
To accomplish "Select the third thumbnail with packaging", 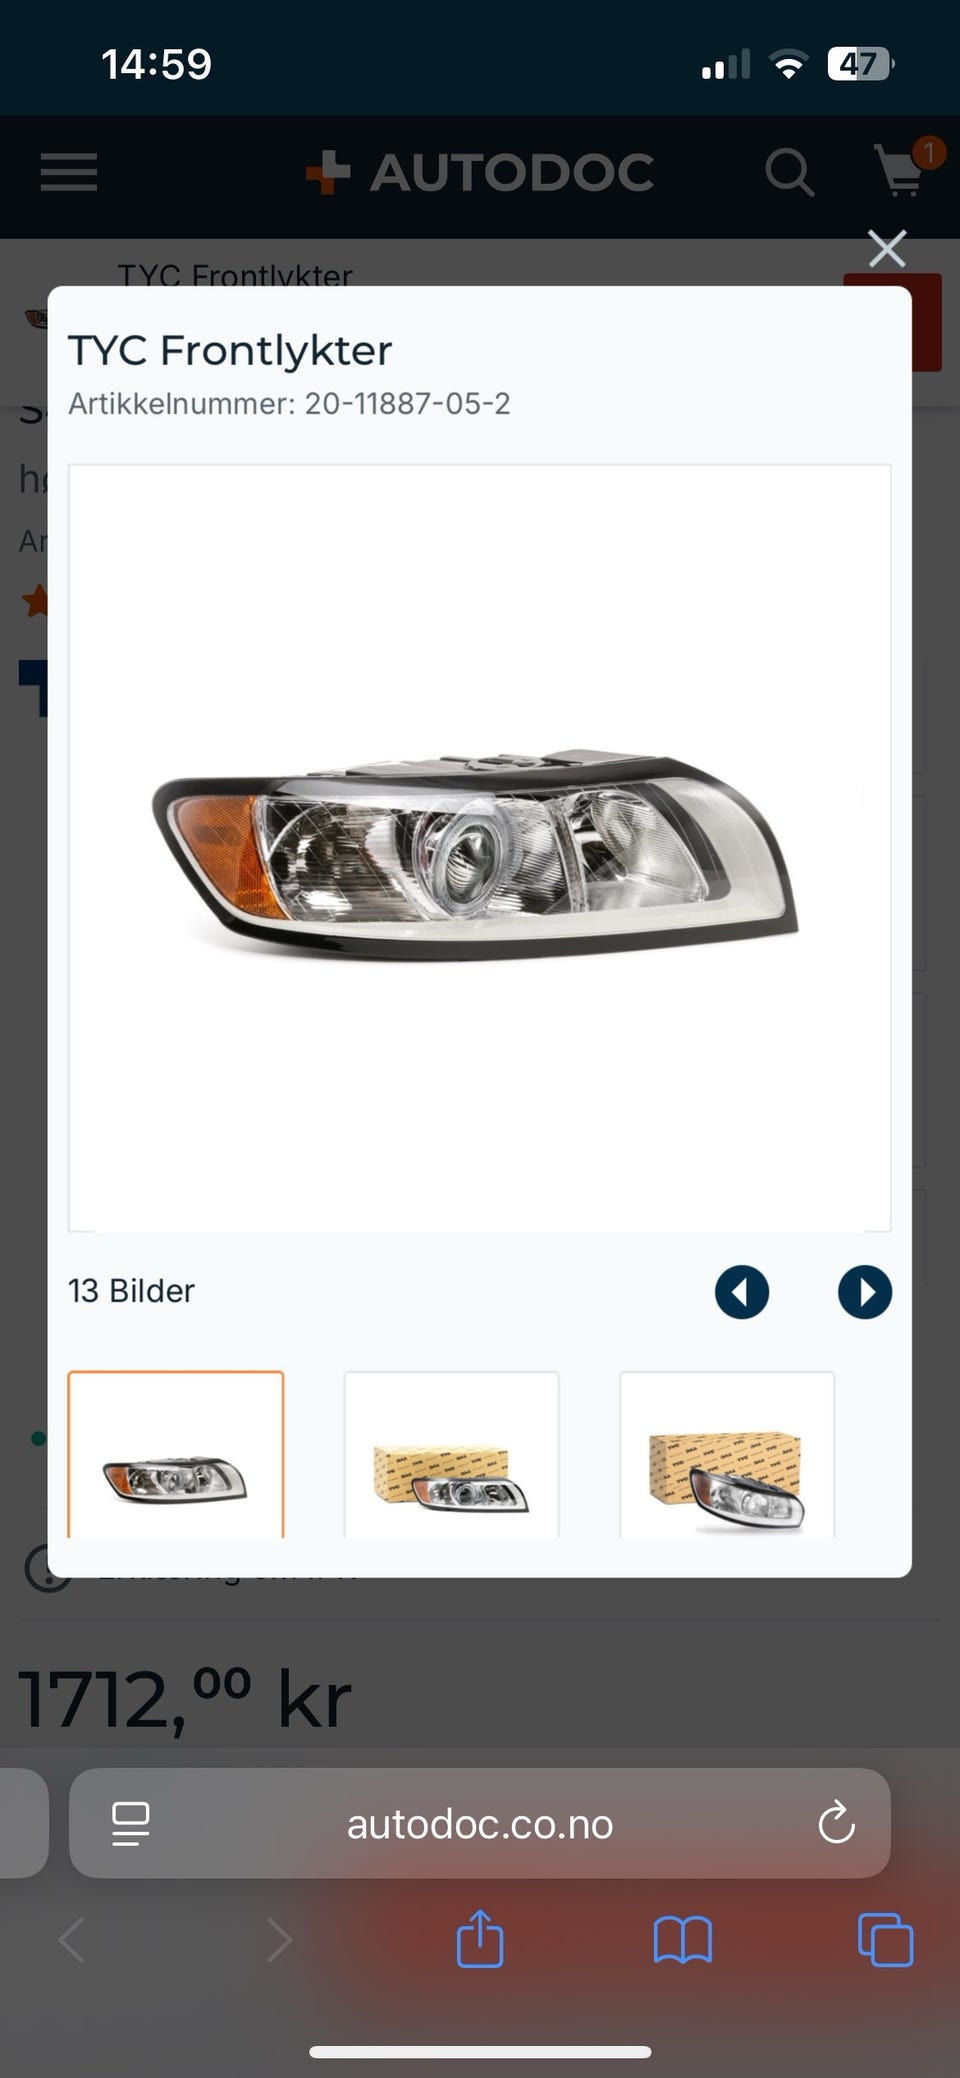I will pyautogui.click(x=727, y=1454).
